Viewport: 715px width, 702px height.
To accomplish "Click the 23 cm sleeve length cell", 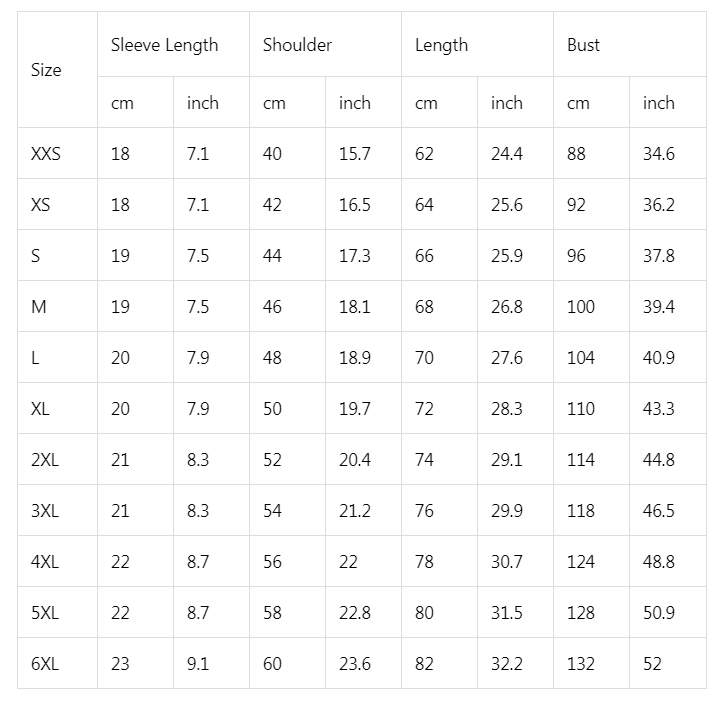I will (120, 664).
